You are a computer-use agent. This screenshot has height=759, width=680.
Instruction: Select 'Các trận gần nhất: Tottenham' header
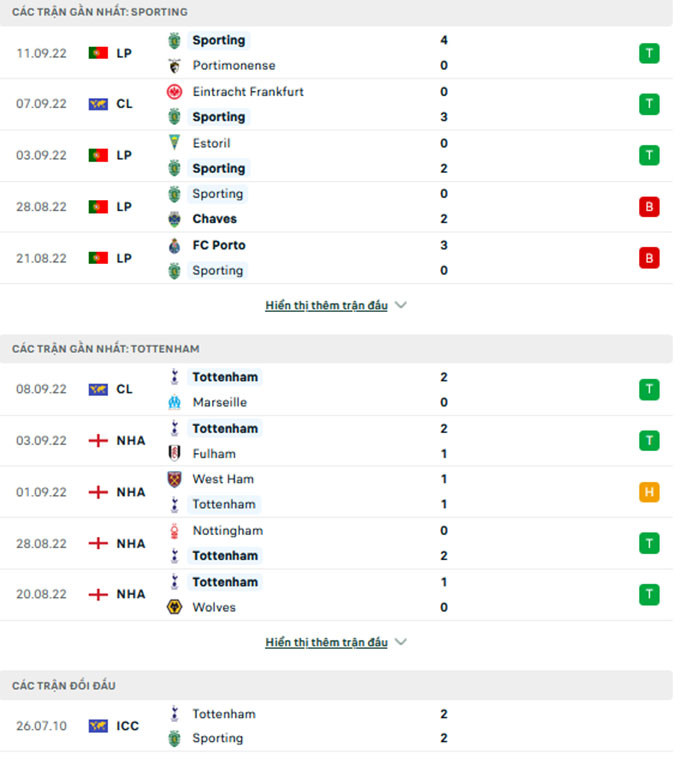pyautogui.click(x=106, y=349)
